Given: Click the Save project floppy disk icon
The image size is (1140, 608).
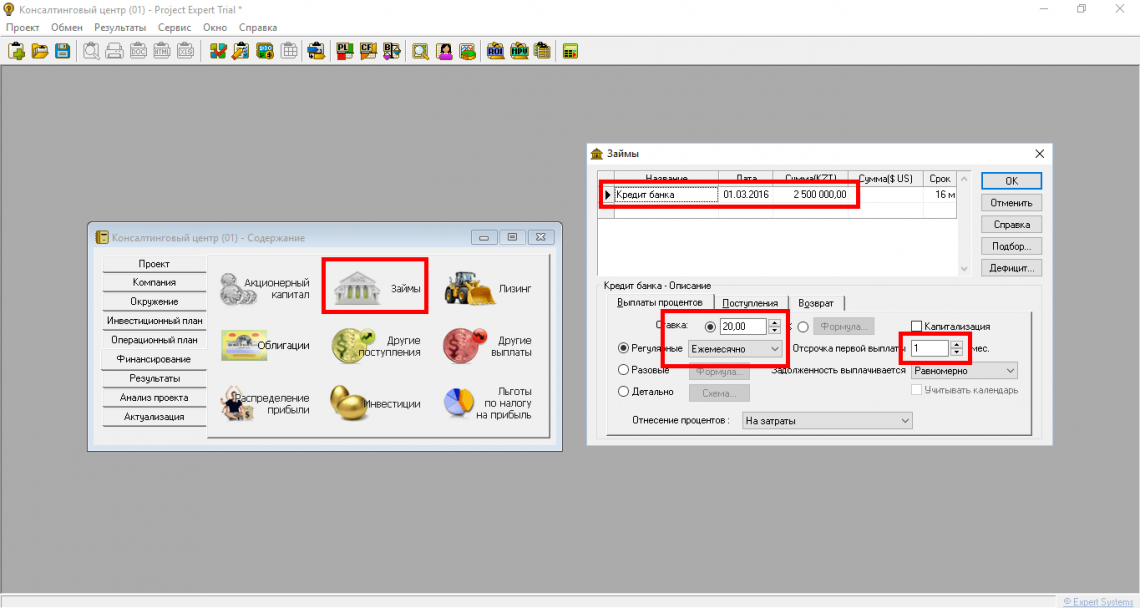Looking at the screenshot, I should tap(62, 51).
